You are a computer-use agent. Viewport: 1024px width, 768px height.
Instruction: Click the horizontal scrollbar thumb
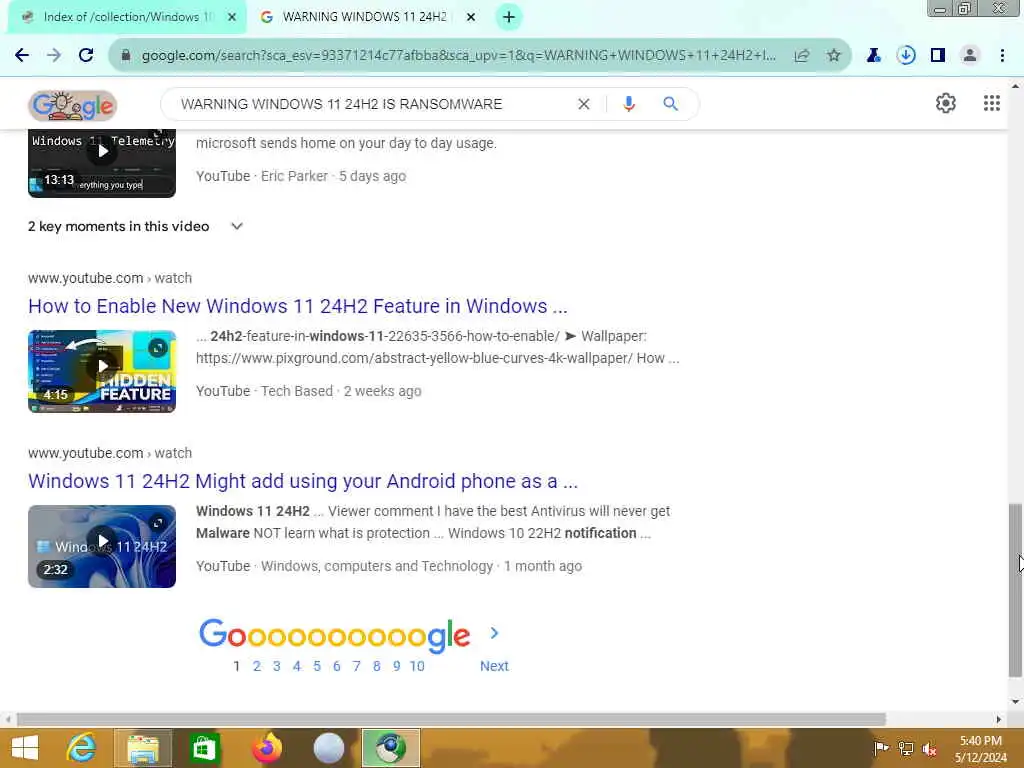coord(451,719)
